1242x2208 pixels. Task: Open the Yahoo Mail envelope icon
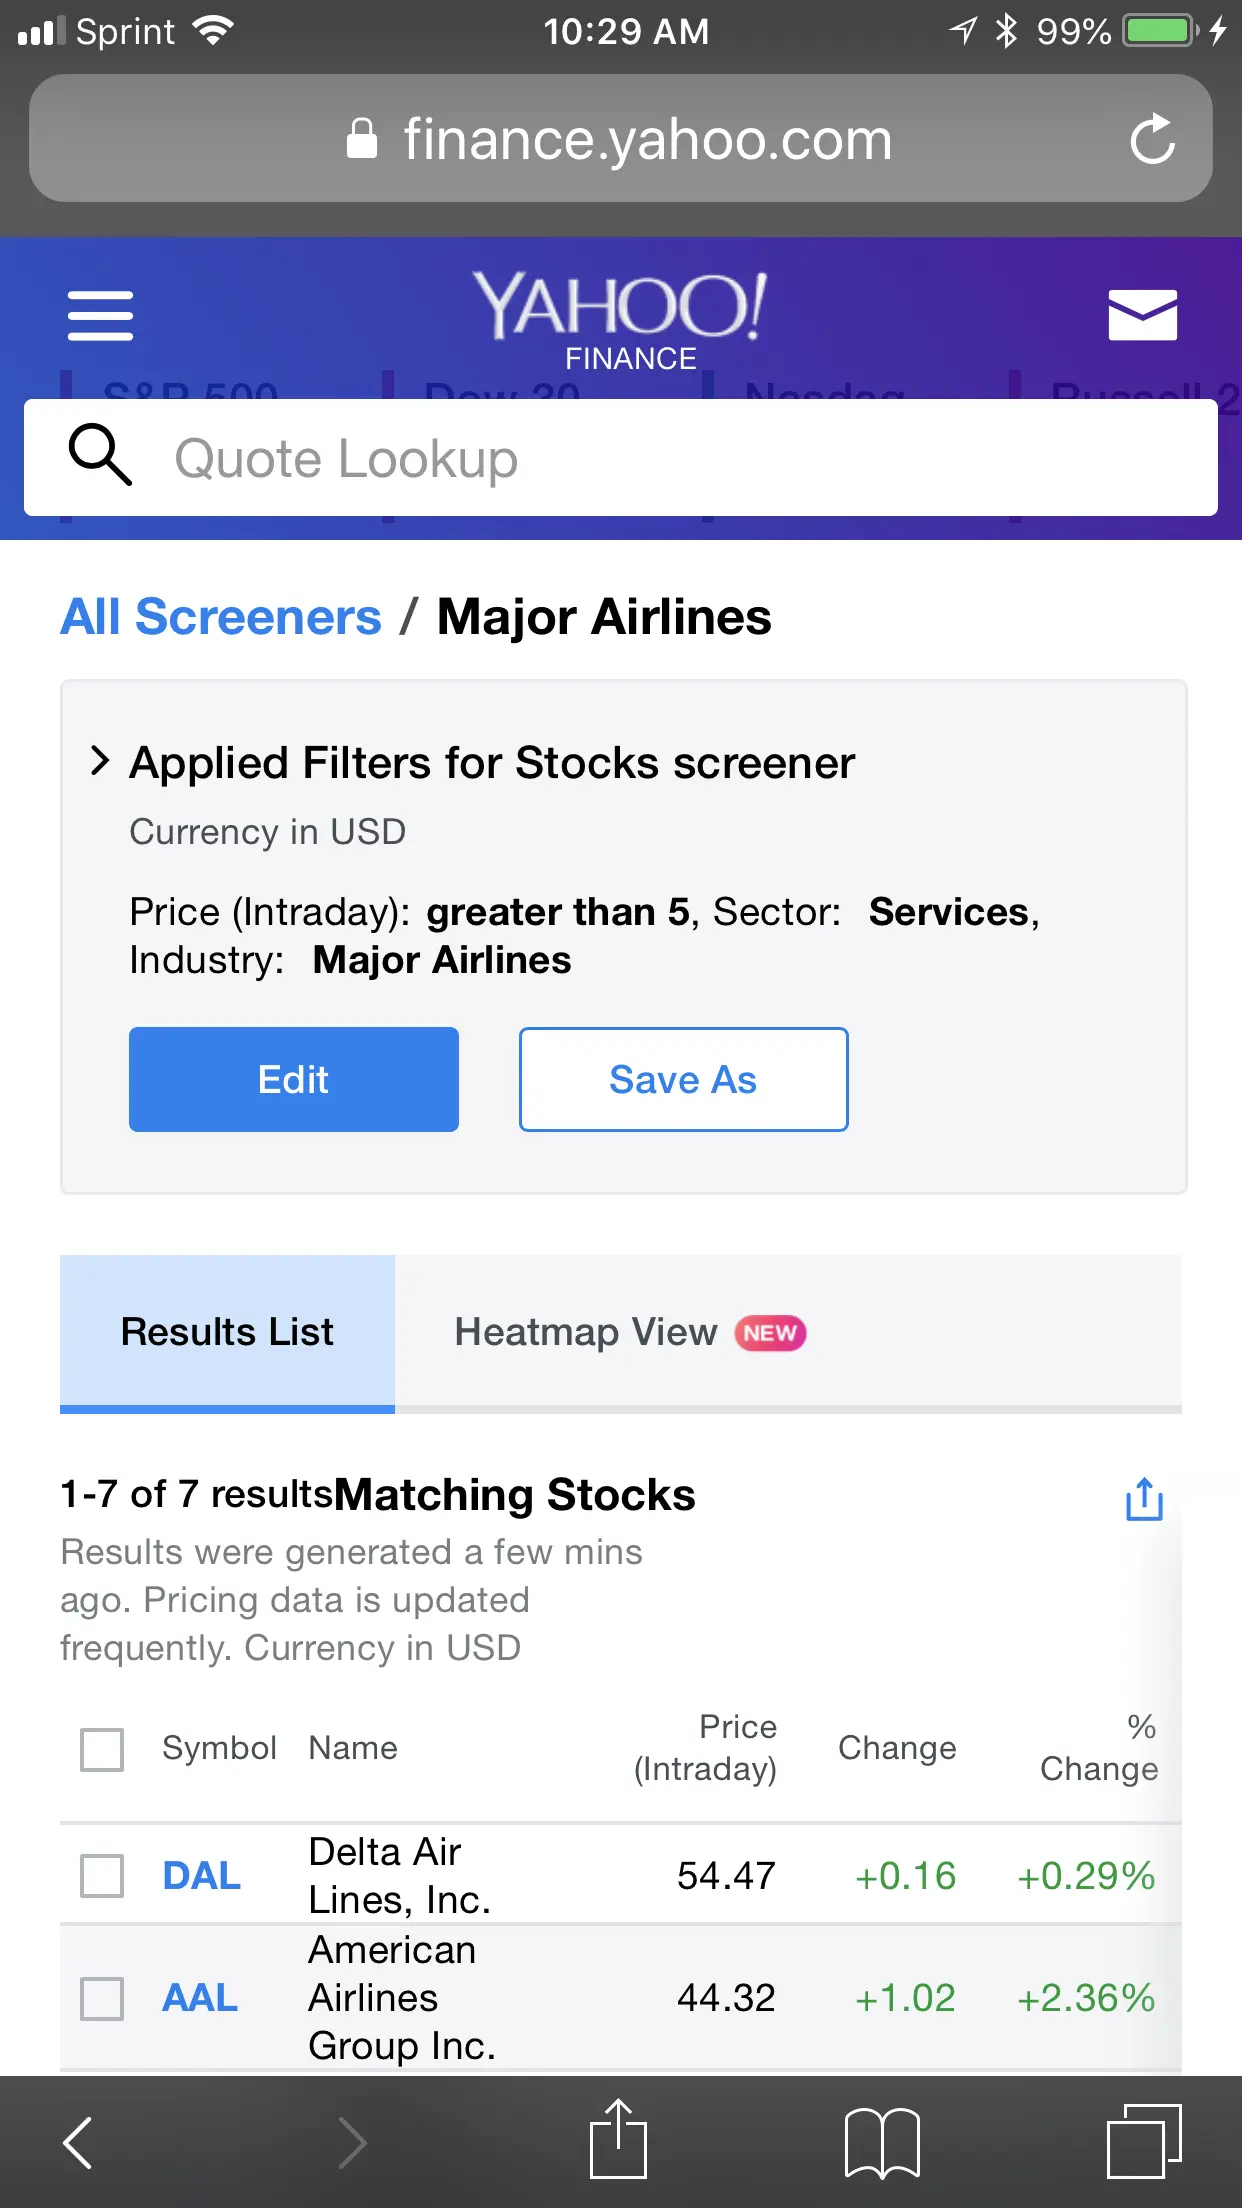1142,316
